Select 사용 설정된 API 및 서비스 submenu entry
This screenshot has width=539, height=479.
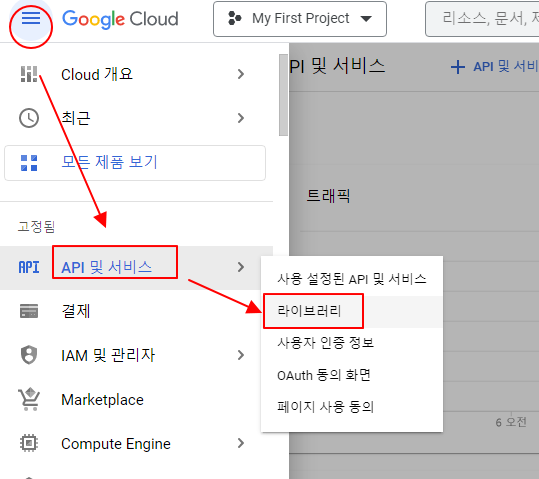click(x=352, y=279)
